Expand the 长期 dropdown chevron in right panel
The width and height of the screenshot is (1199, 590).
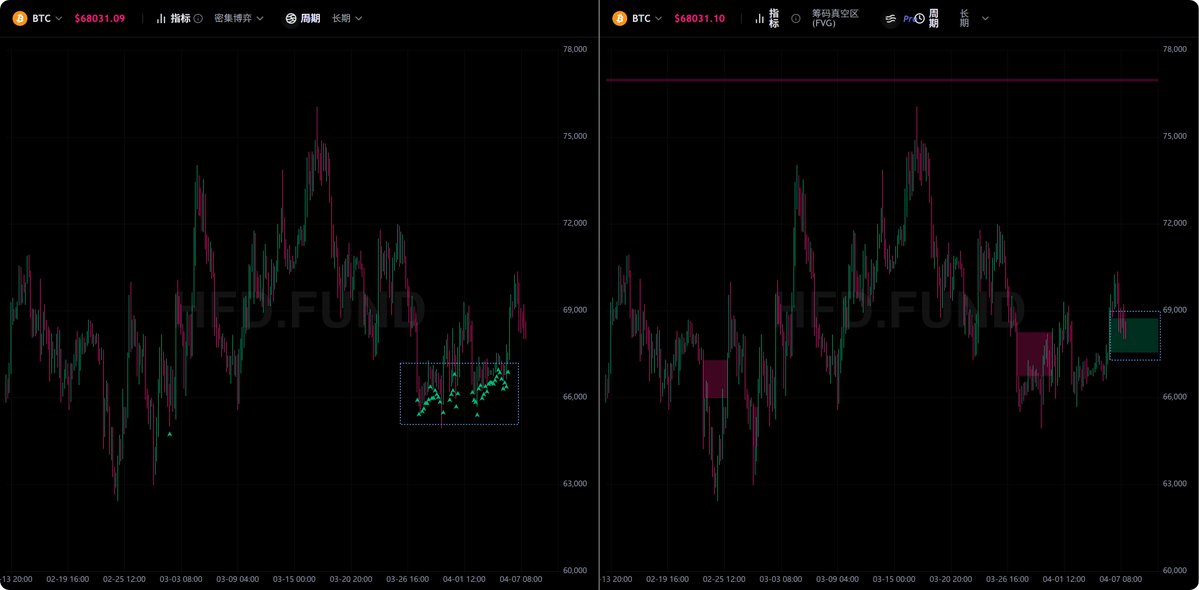click(x=985, y=18)
